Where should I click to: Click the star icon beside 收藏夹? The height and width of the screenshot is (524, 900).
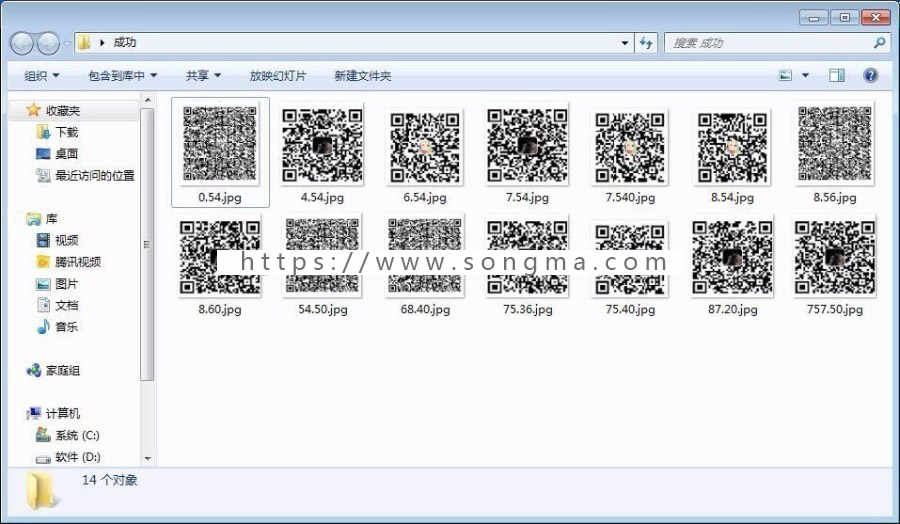pyautogui.click(x=33, y=110)
